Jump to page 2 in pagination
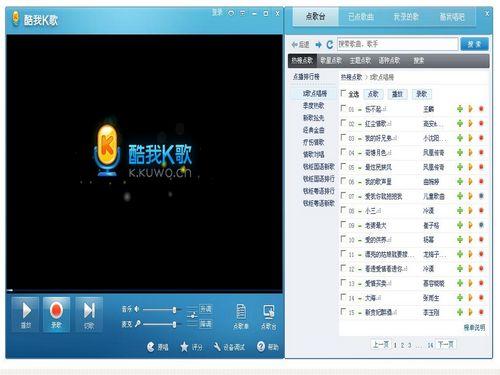 402,345
